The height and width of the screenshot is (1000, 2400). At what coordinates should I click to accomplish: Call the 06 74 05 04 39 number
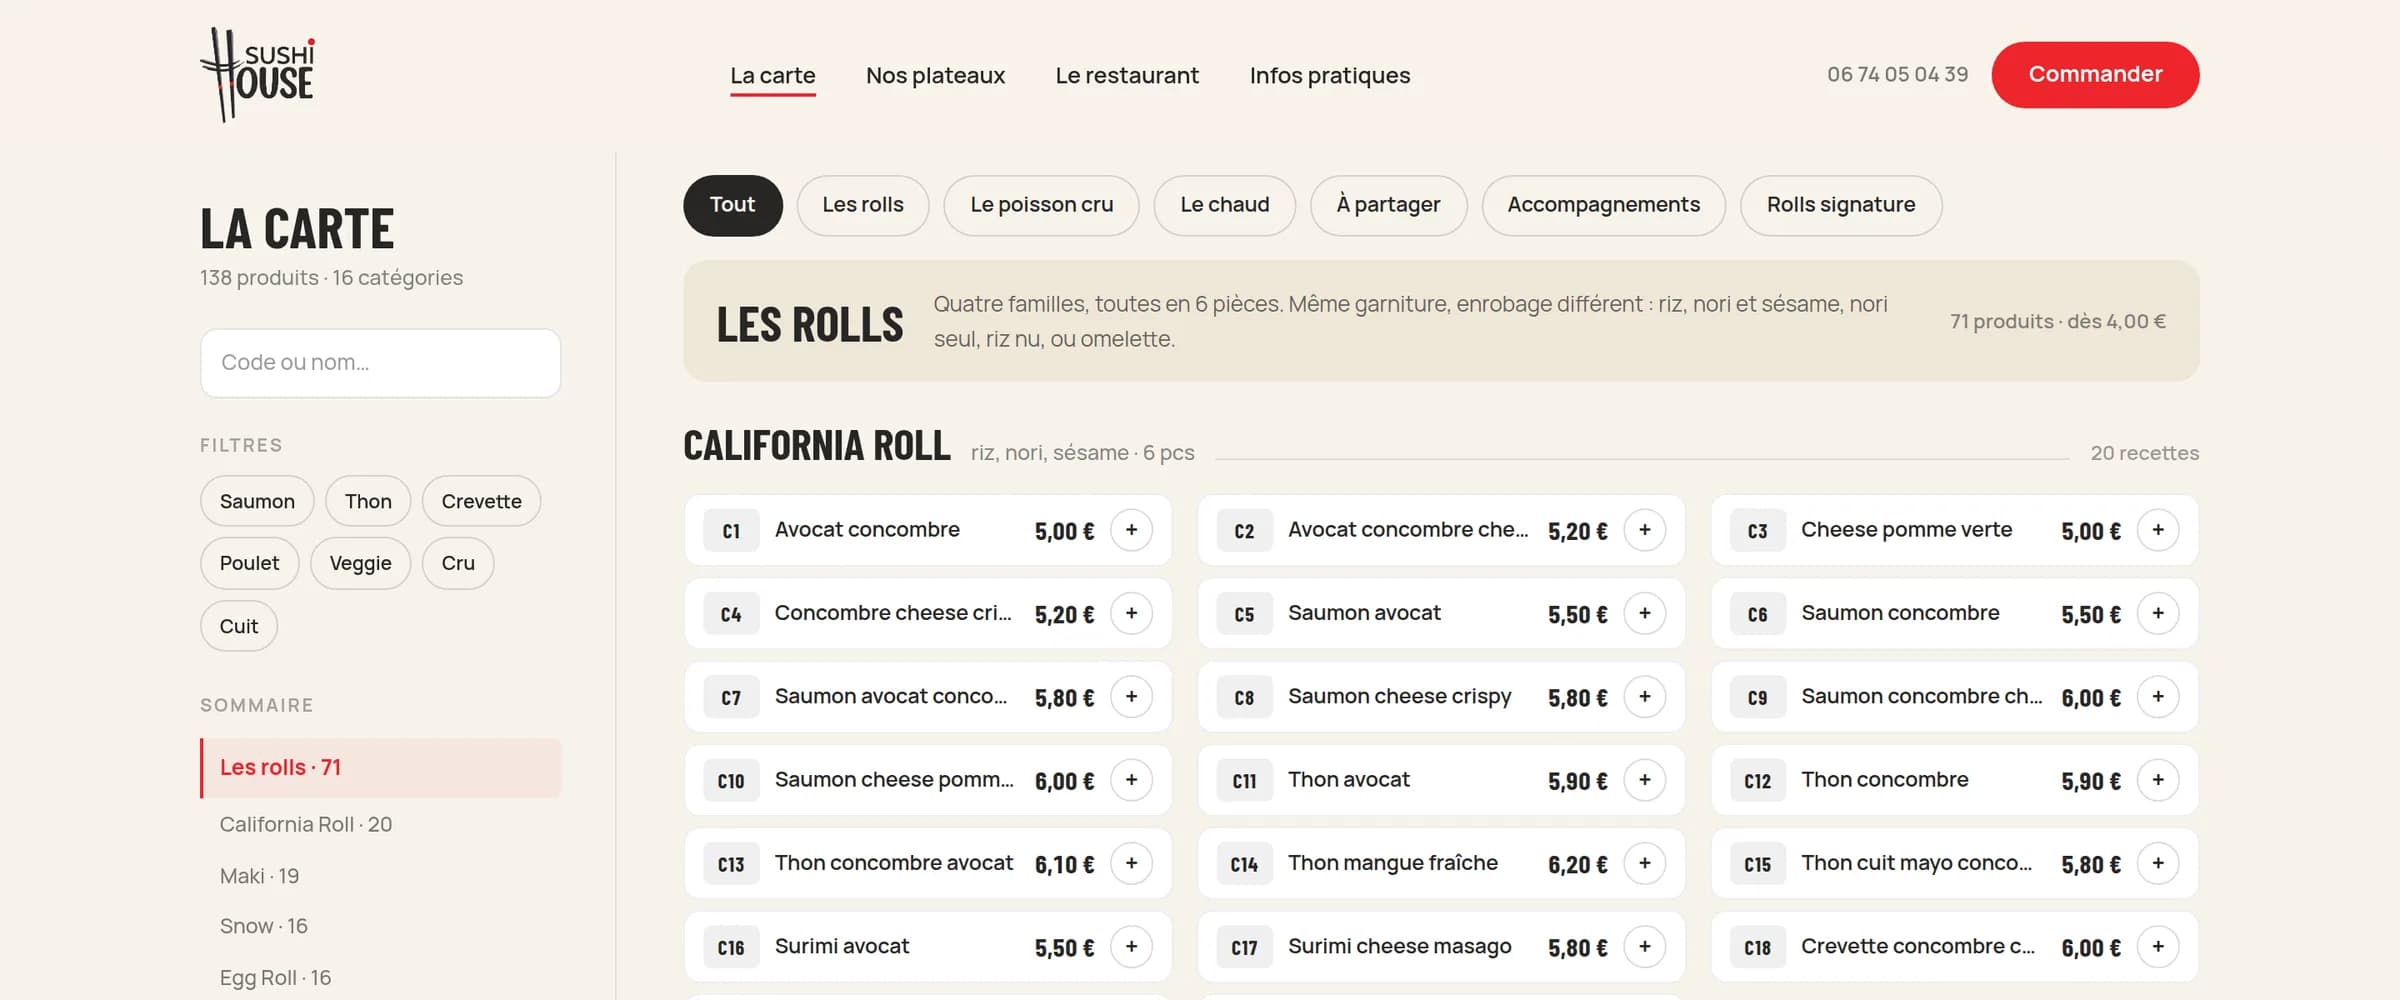coord(1897,75)
